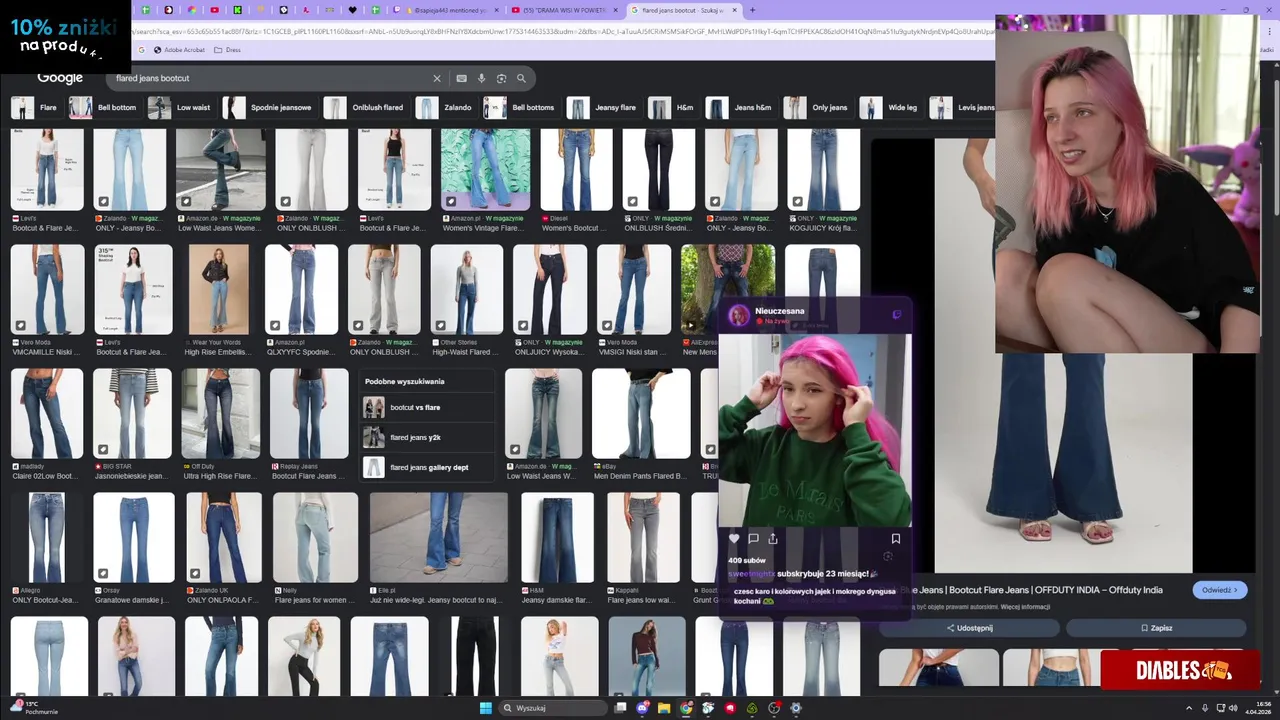Filter results by Wide leg chip

[x=891, y=107]
